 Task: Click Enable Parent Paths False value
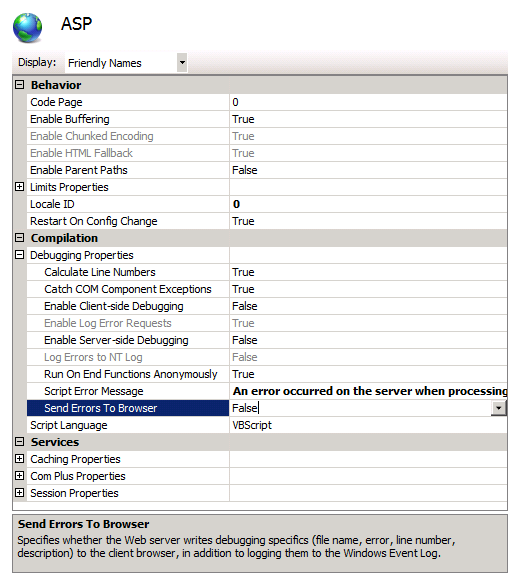point(368,170)
